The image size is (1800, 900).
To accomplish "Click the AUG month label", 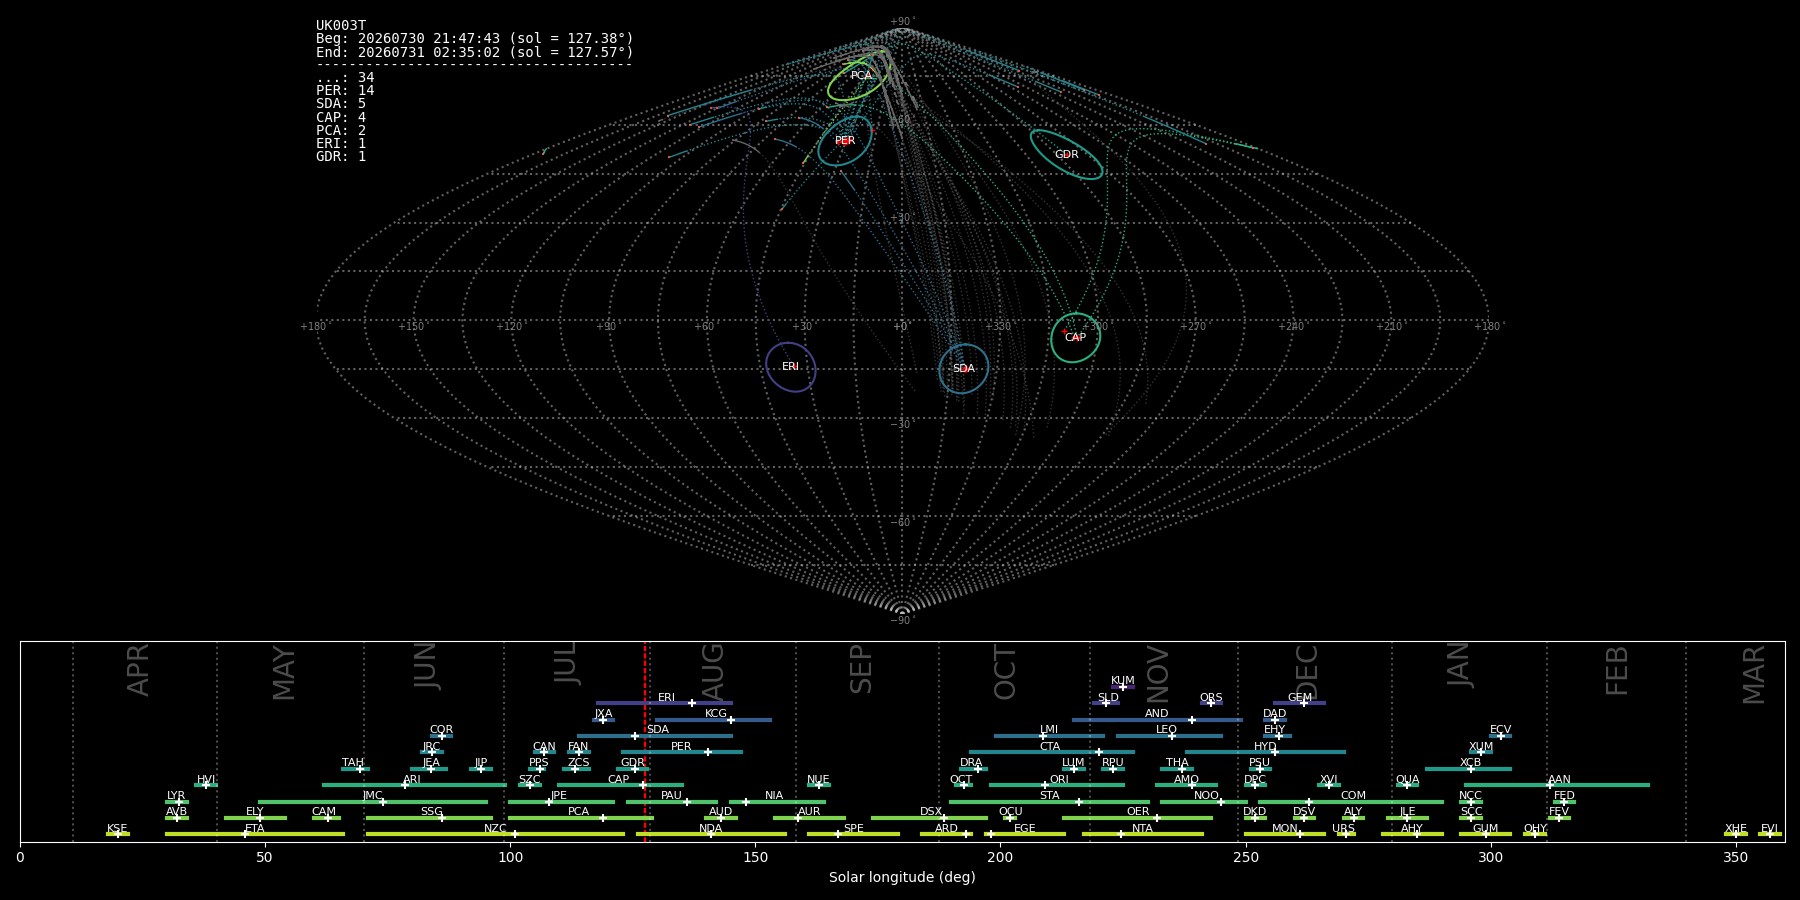I will (713, 672).
